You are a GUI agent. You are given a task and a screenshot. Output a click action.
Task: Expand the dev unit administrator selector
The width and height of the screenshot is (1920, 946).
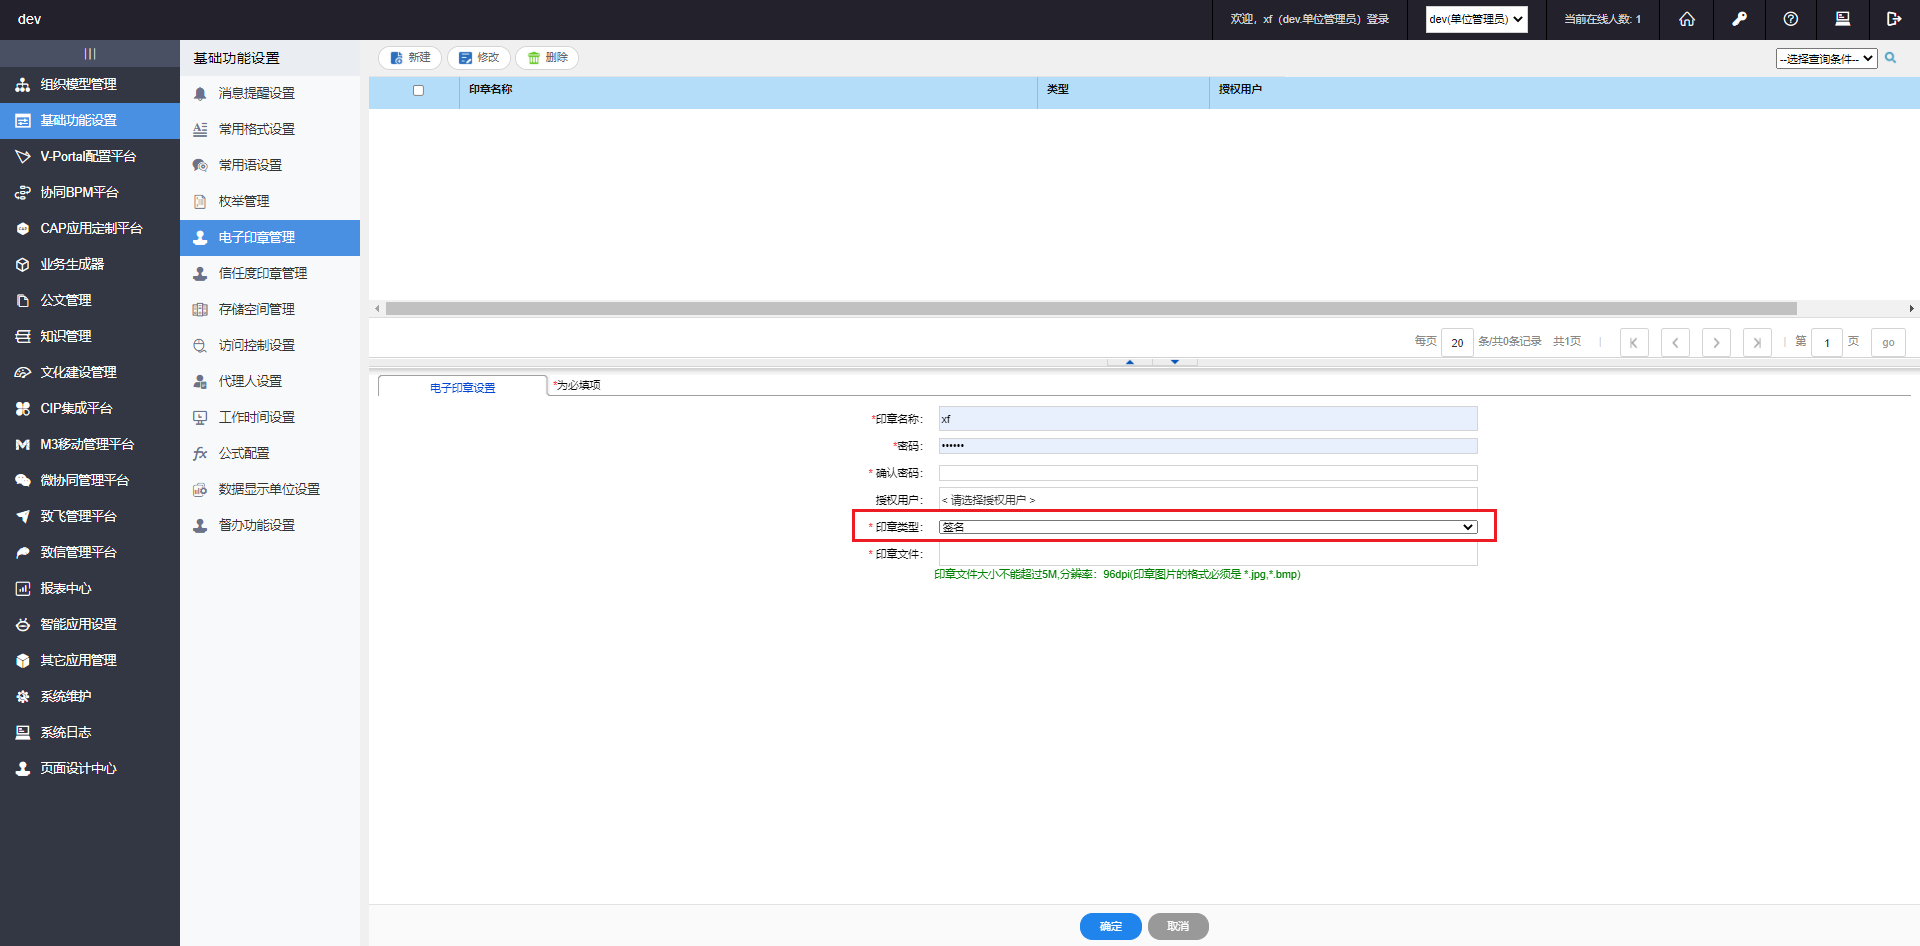[1476, 19]
